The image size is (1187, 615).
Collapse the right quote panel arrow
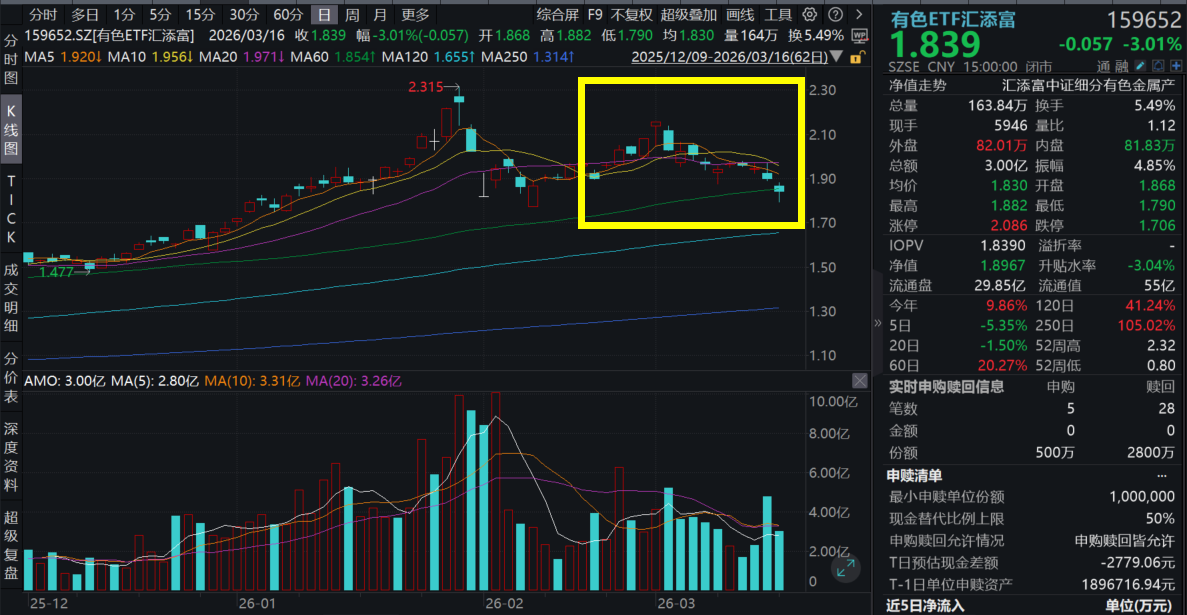tap(878, 324)
